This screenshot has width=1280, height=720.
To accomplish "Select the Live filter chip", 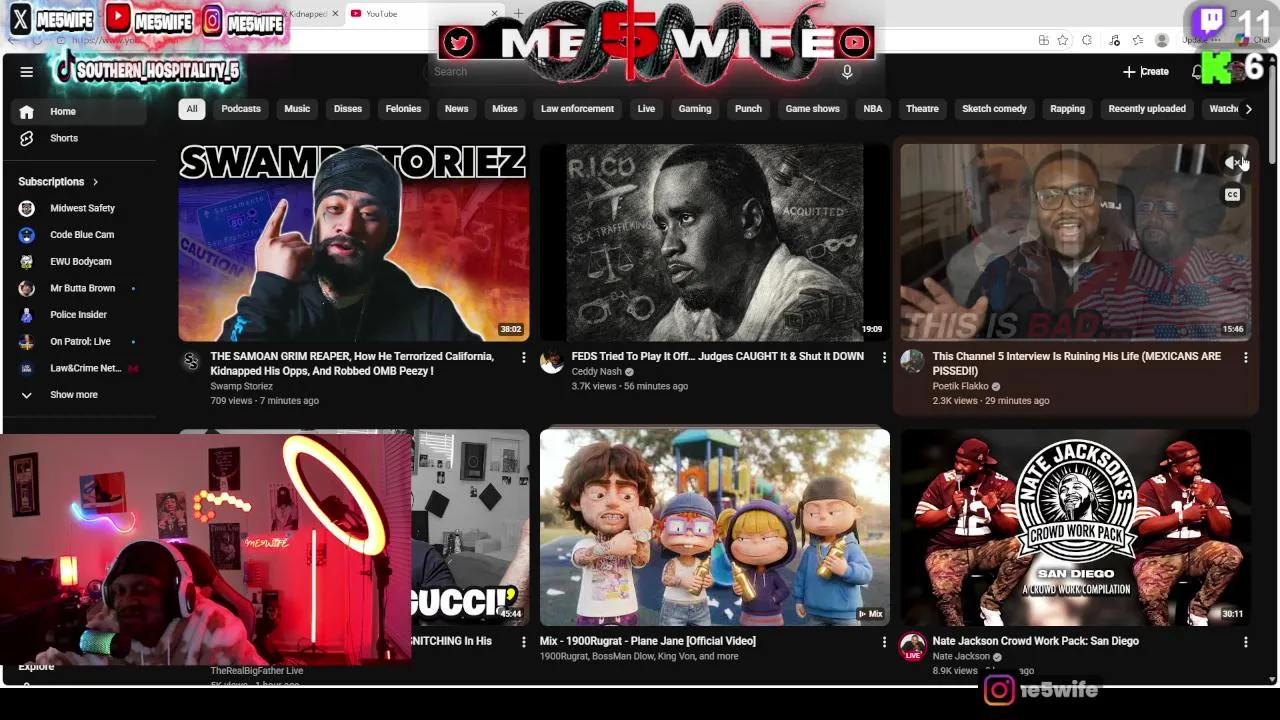I will tap(646, 109).
